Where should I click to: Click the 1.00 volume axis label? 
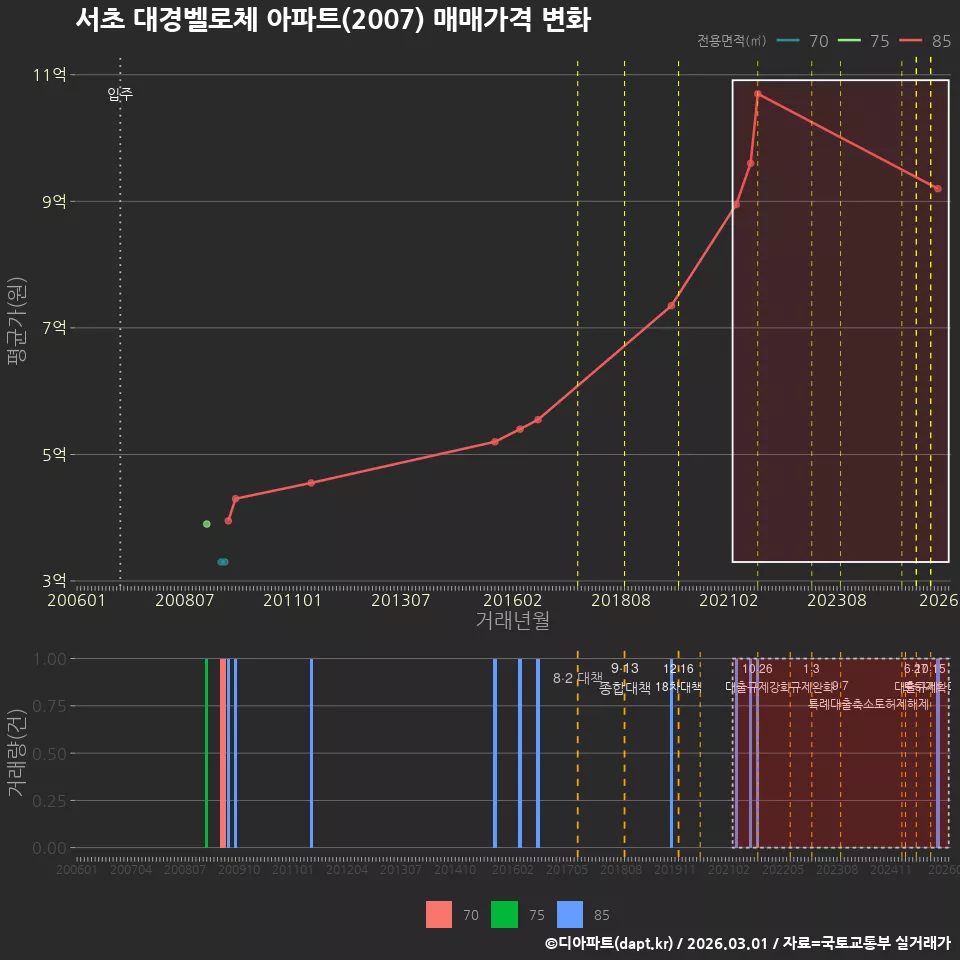[x=50, y=659]
